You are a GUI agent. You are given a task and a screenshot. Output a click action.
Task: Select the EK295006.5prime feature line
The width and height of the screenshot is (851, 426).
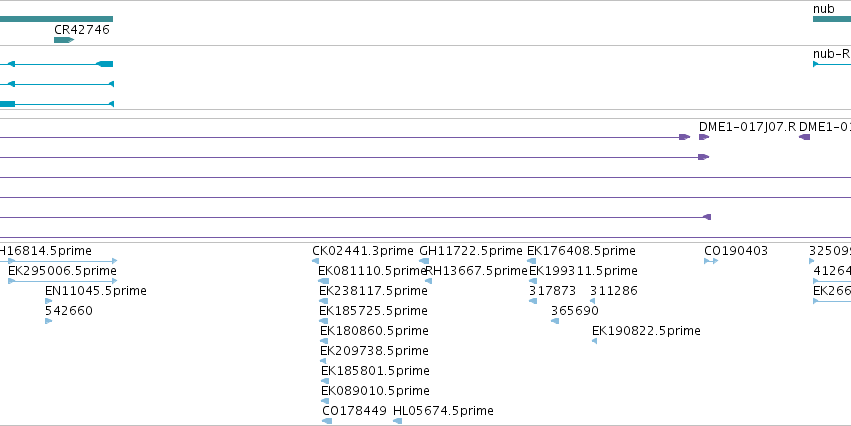coord(62,281)
